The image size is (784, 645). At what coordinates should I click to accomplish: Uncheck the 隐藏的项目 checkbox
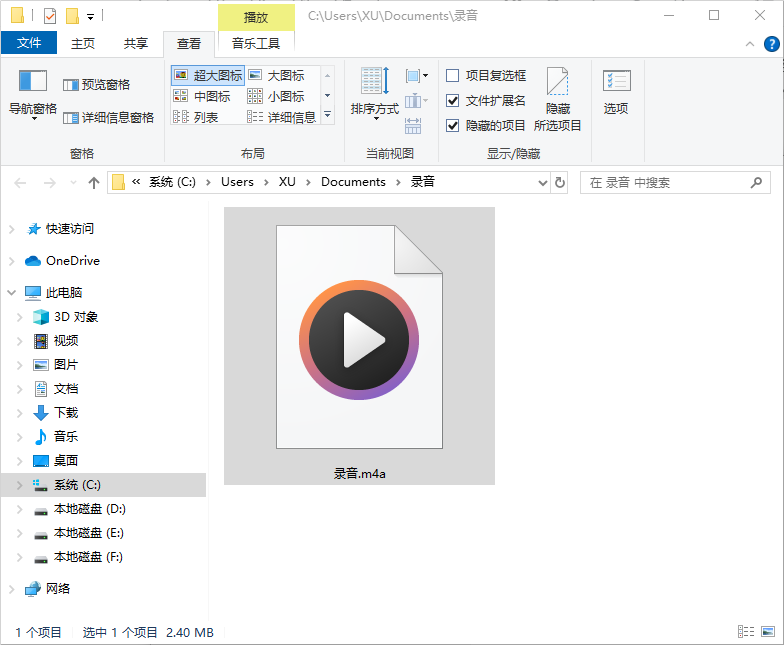[453, 126]
